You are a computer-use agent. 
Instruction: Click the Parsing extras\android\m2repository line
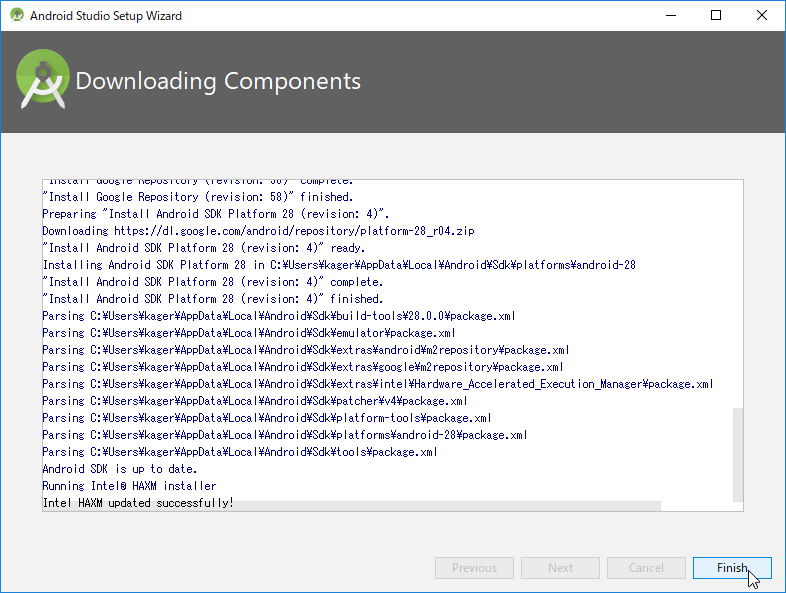[306, 349]
